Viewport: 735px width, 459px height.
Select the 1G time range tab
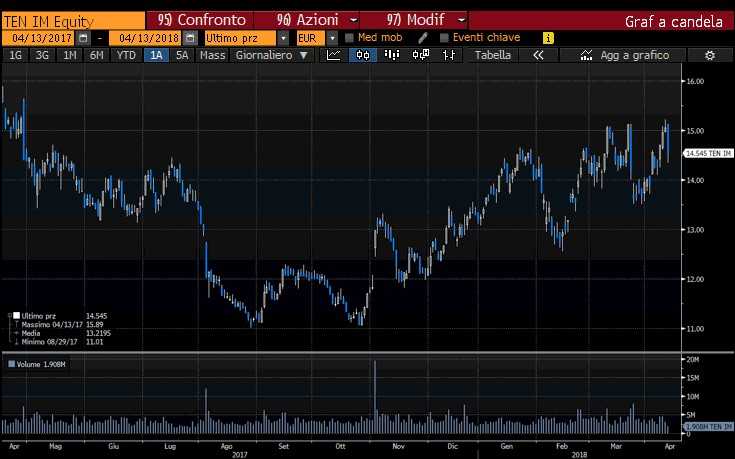pyautogui.click(x=16, y=55)
